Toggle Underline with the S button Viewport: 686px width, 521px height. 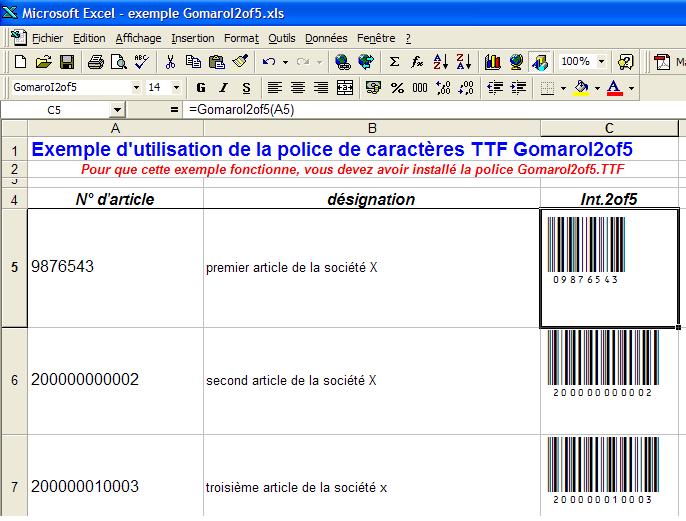(x=247, y=88)
